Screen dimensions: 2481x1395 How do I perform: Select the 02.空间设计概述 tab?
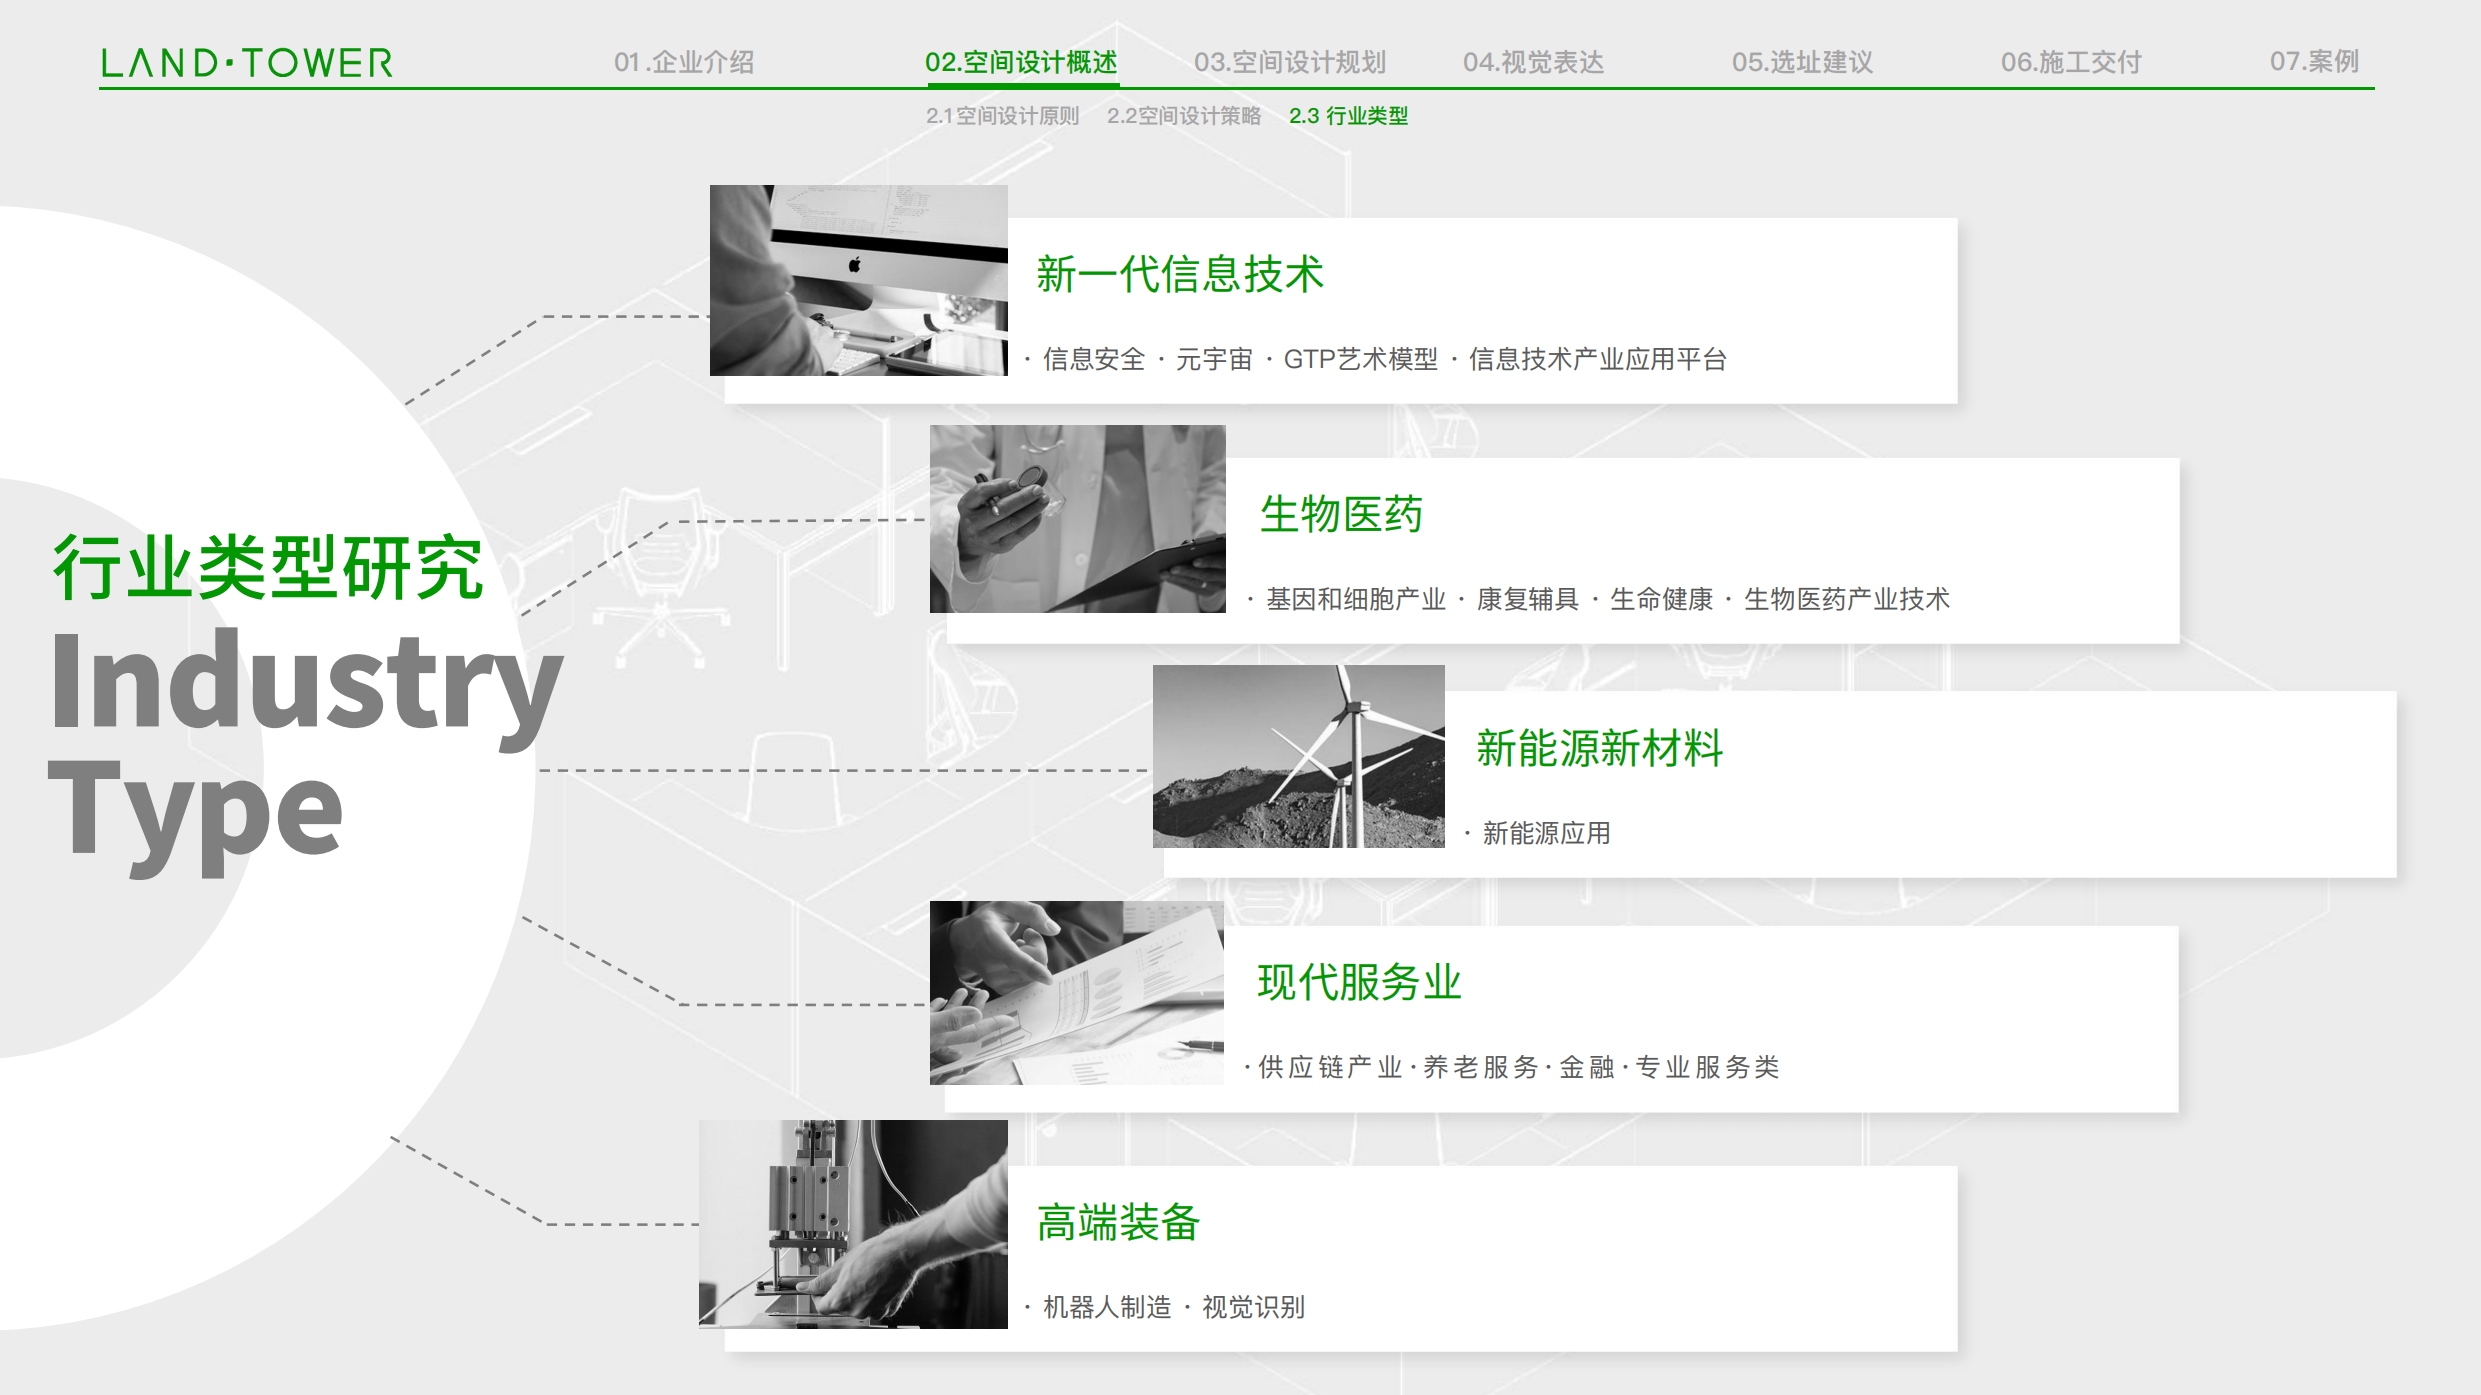(1021, 62)
